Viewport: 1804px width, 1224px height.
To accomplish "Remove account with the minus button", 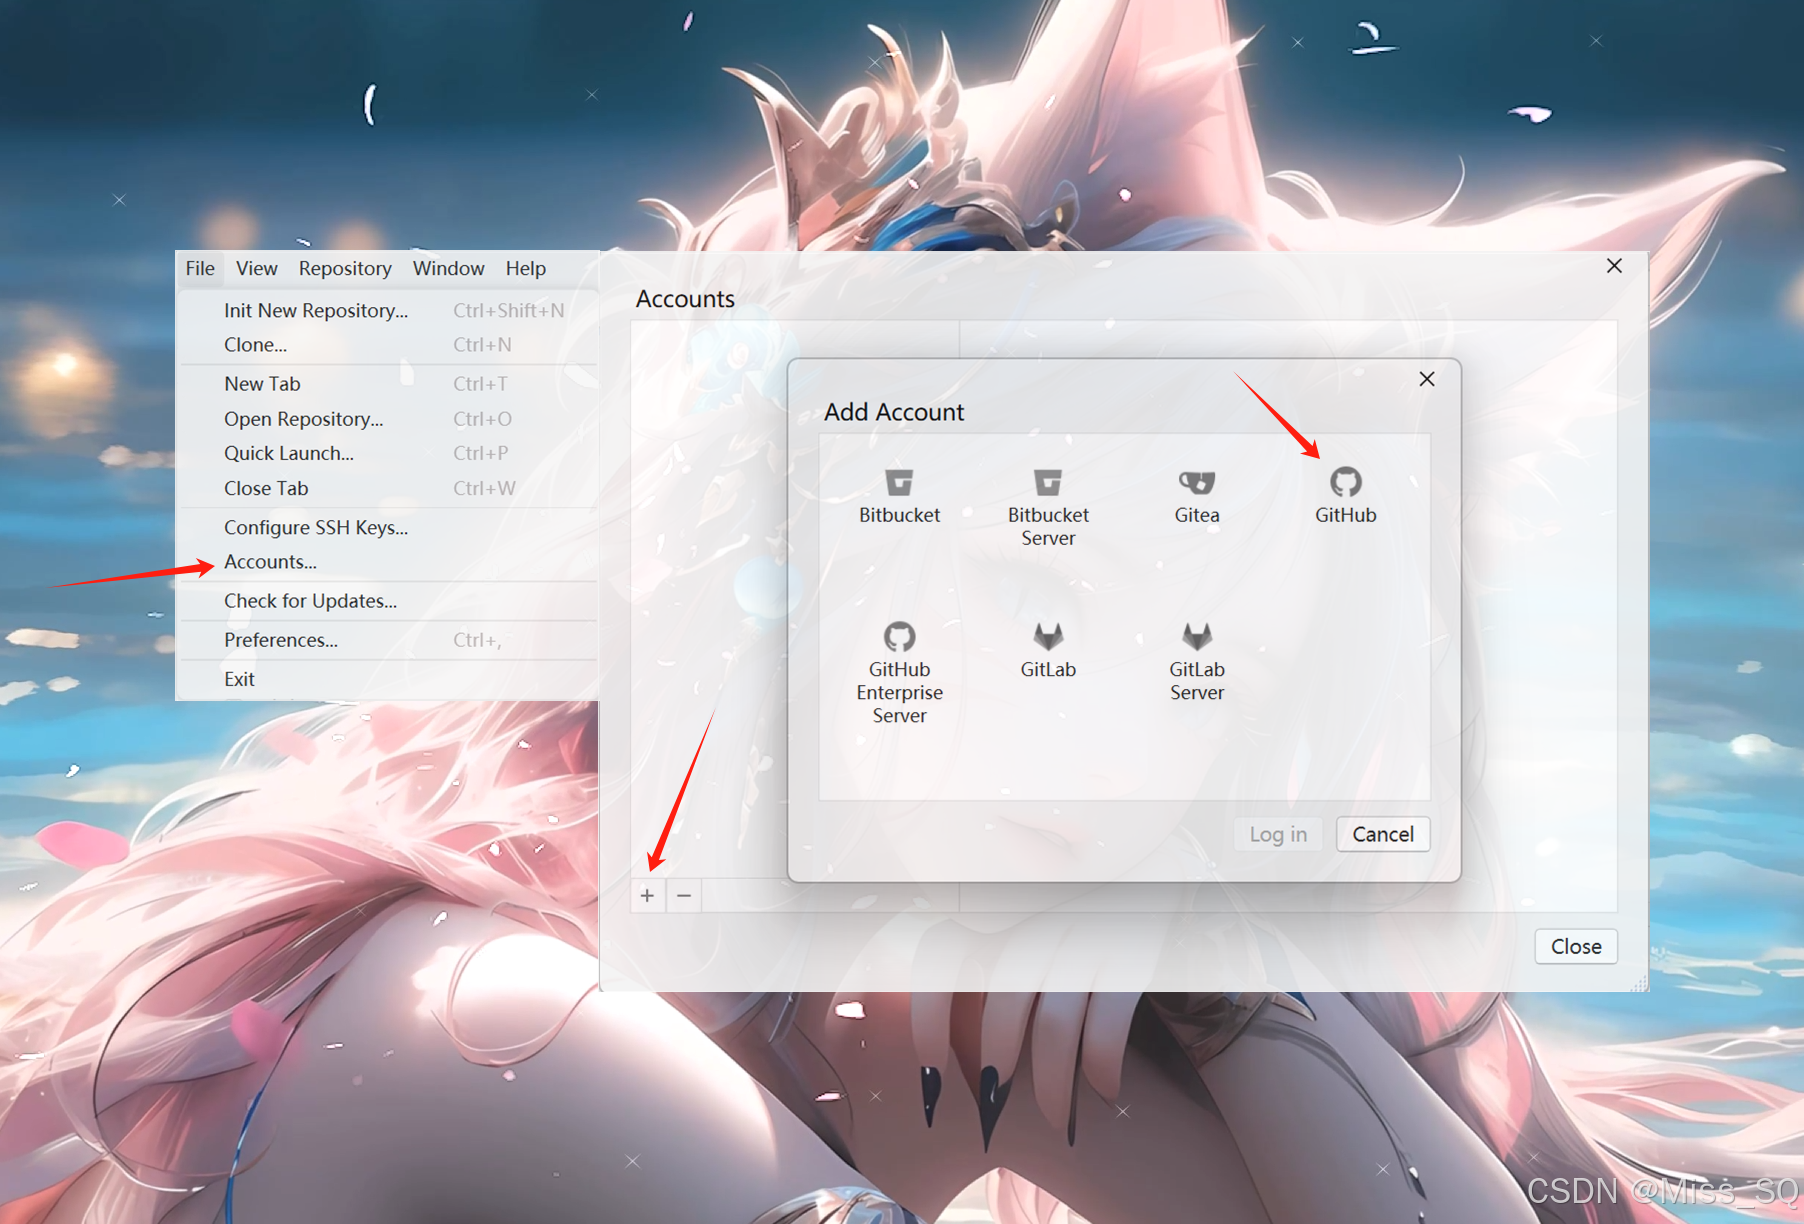I will coord(684,895).
